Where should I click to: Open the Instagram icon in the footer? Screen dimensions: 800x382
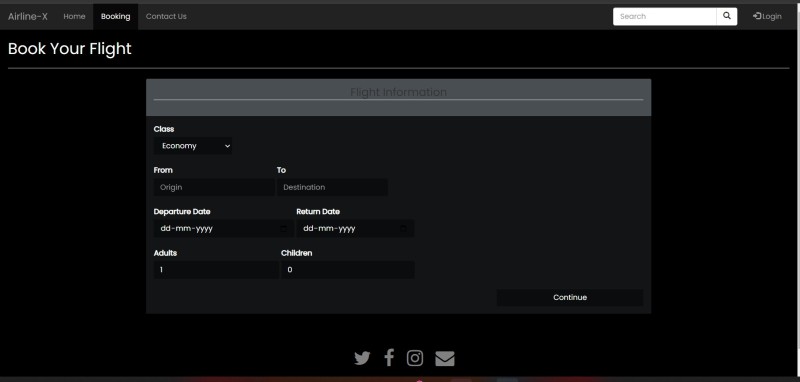415,358
